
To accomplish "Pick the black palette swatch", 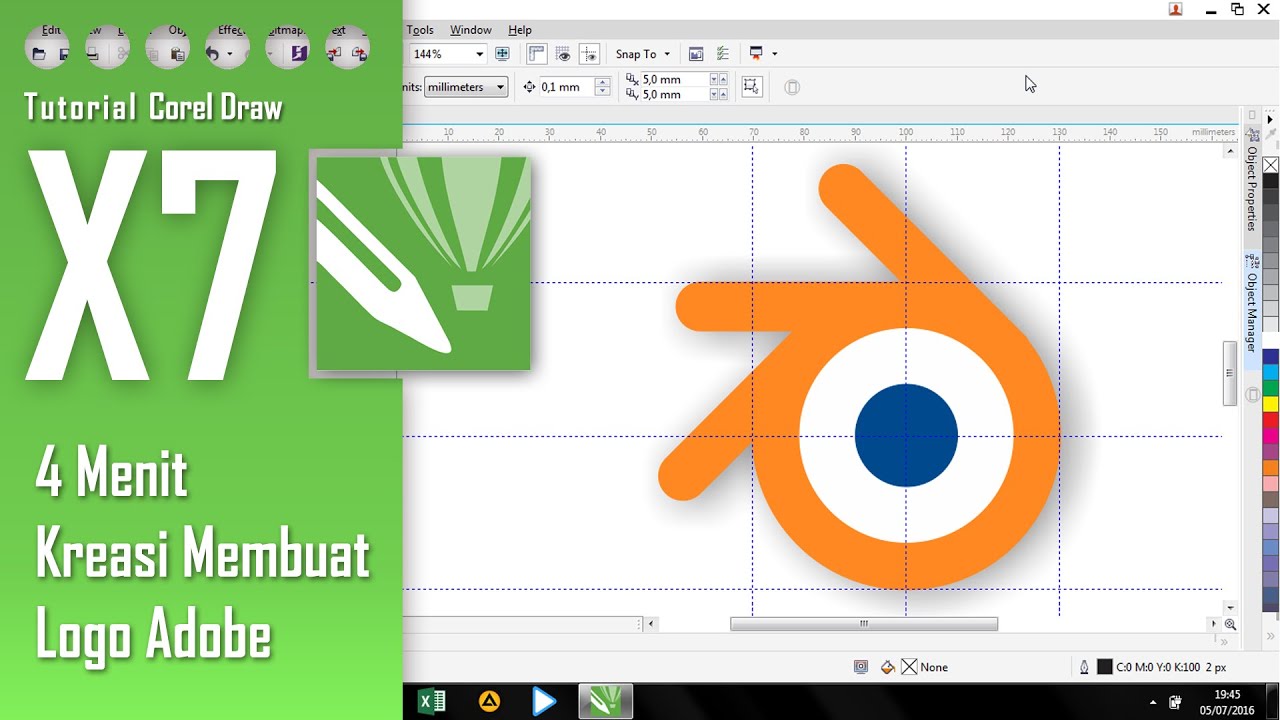I will (1270, 181).
